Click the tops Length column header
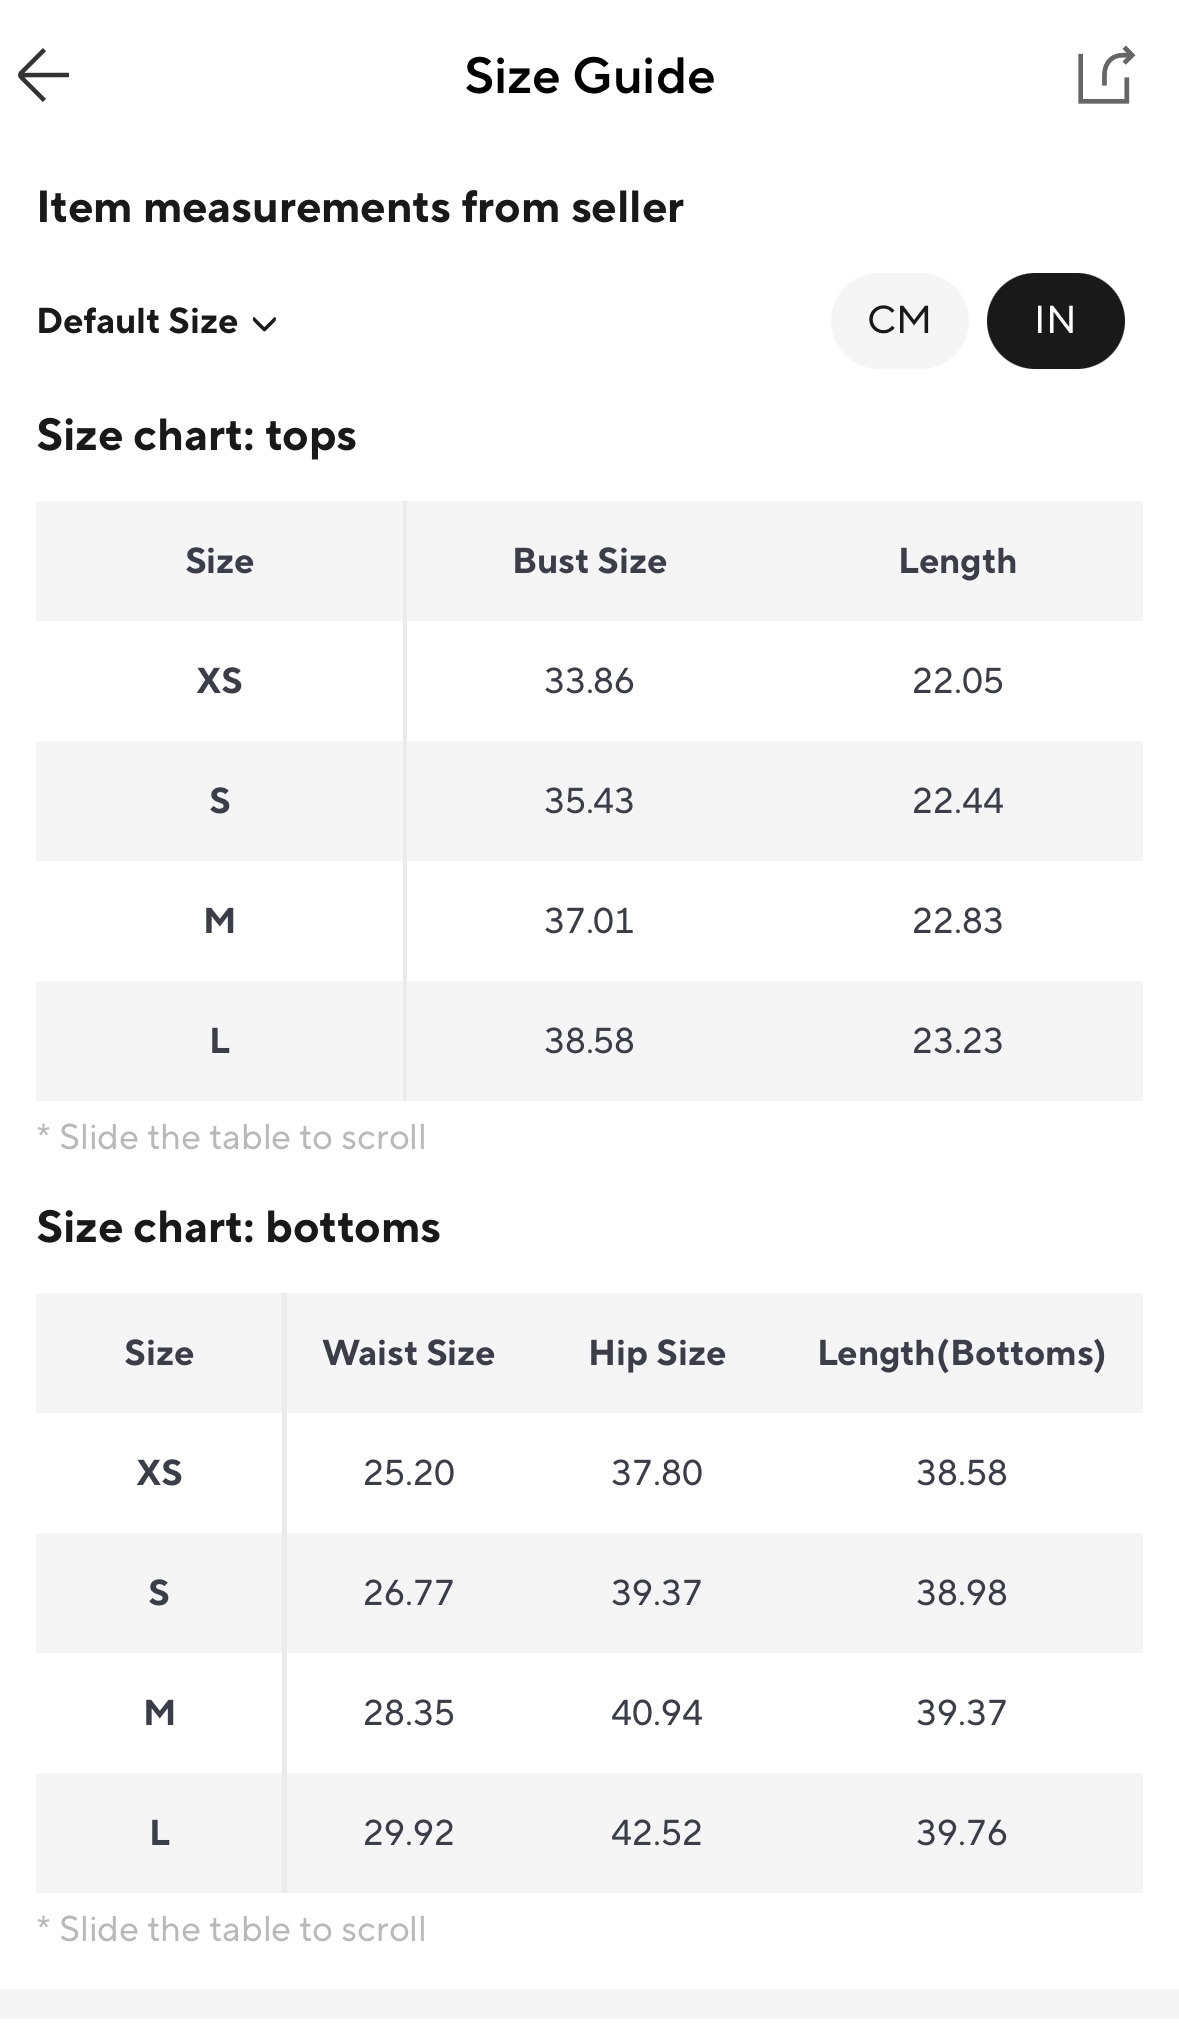 pos(957,561)
